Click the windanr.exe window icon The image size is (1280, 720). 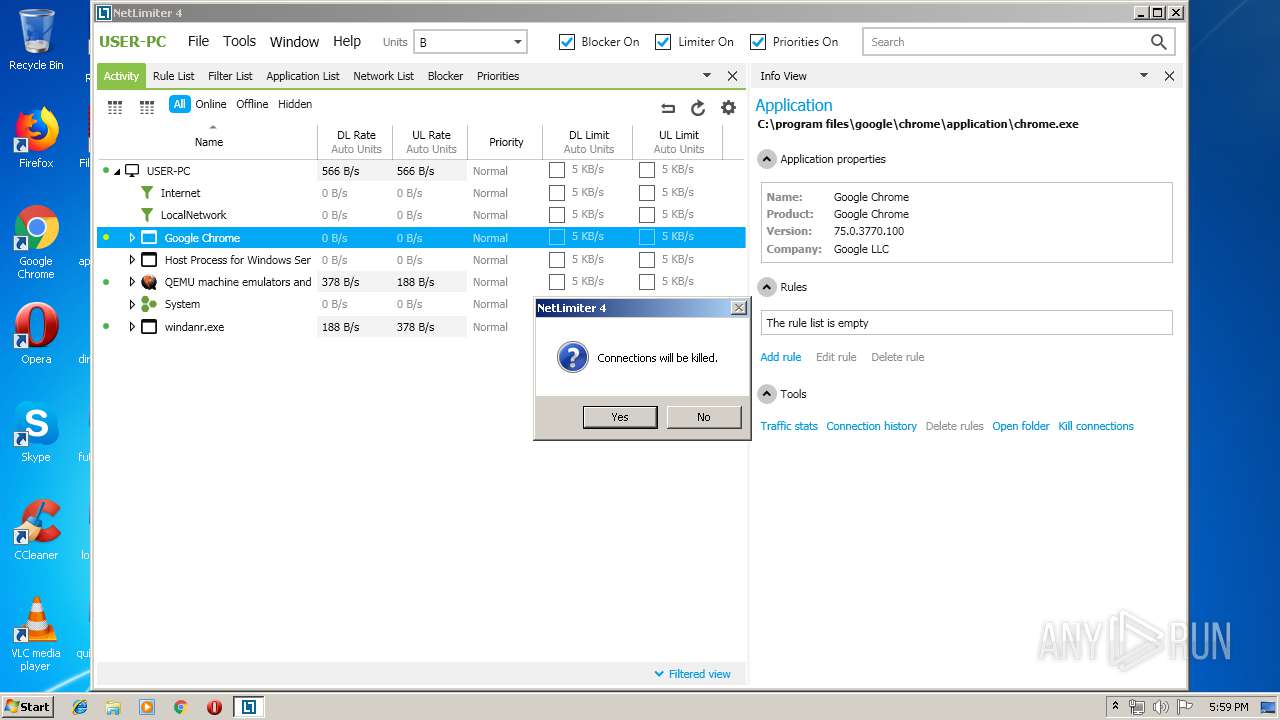click(x=149, y=327)
